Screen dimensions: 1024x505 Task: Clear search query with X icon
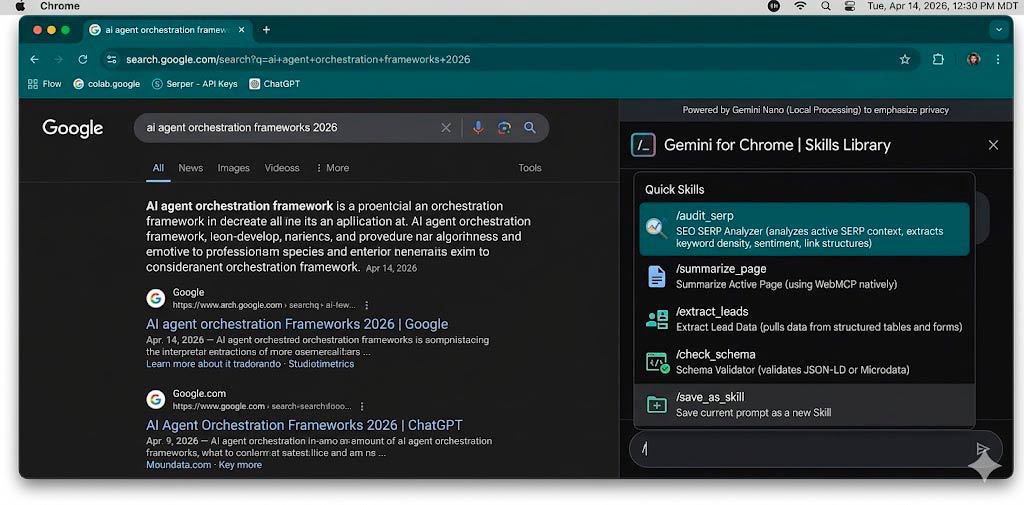pos(446,127)
